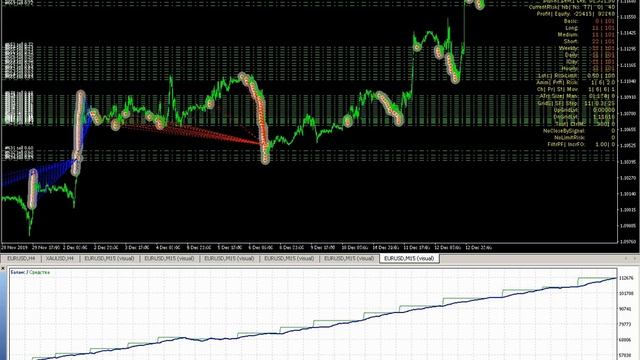Click the NoLimitRisk label in info panel

point(569,138)
